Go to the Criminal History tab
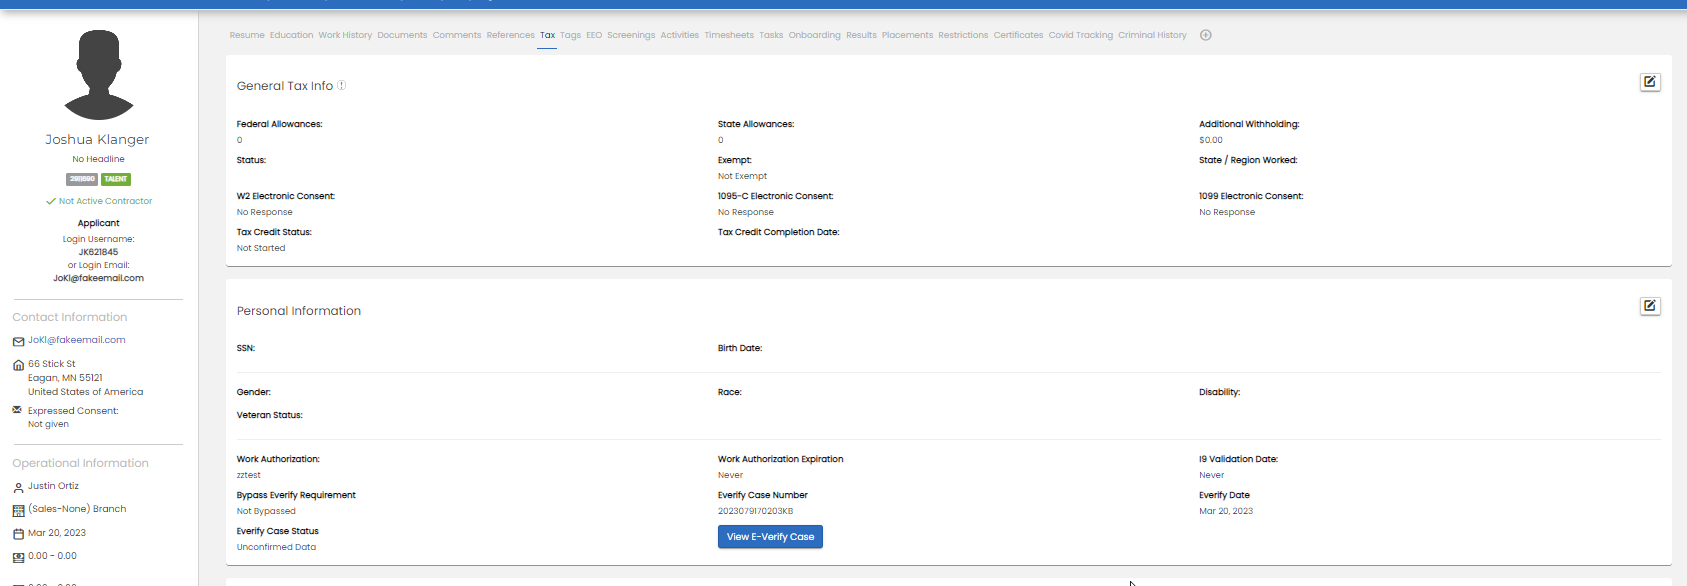 (x=1152, y=35)
